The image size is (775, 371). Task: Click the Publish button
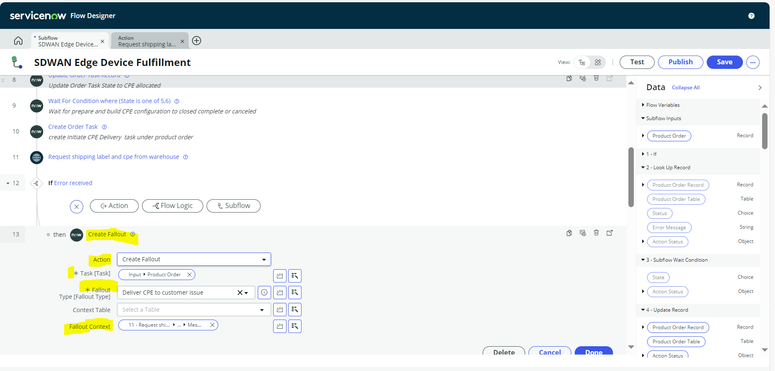pyautogui.click(x=681, y=62)
